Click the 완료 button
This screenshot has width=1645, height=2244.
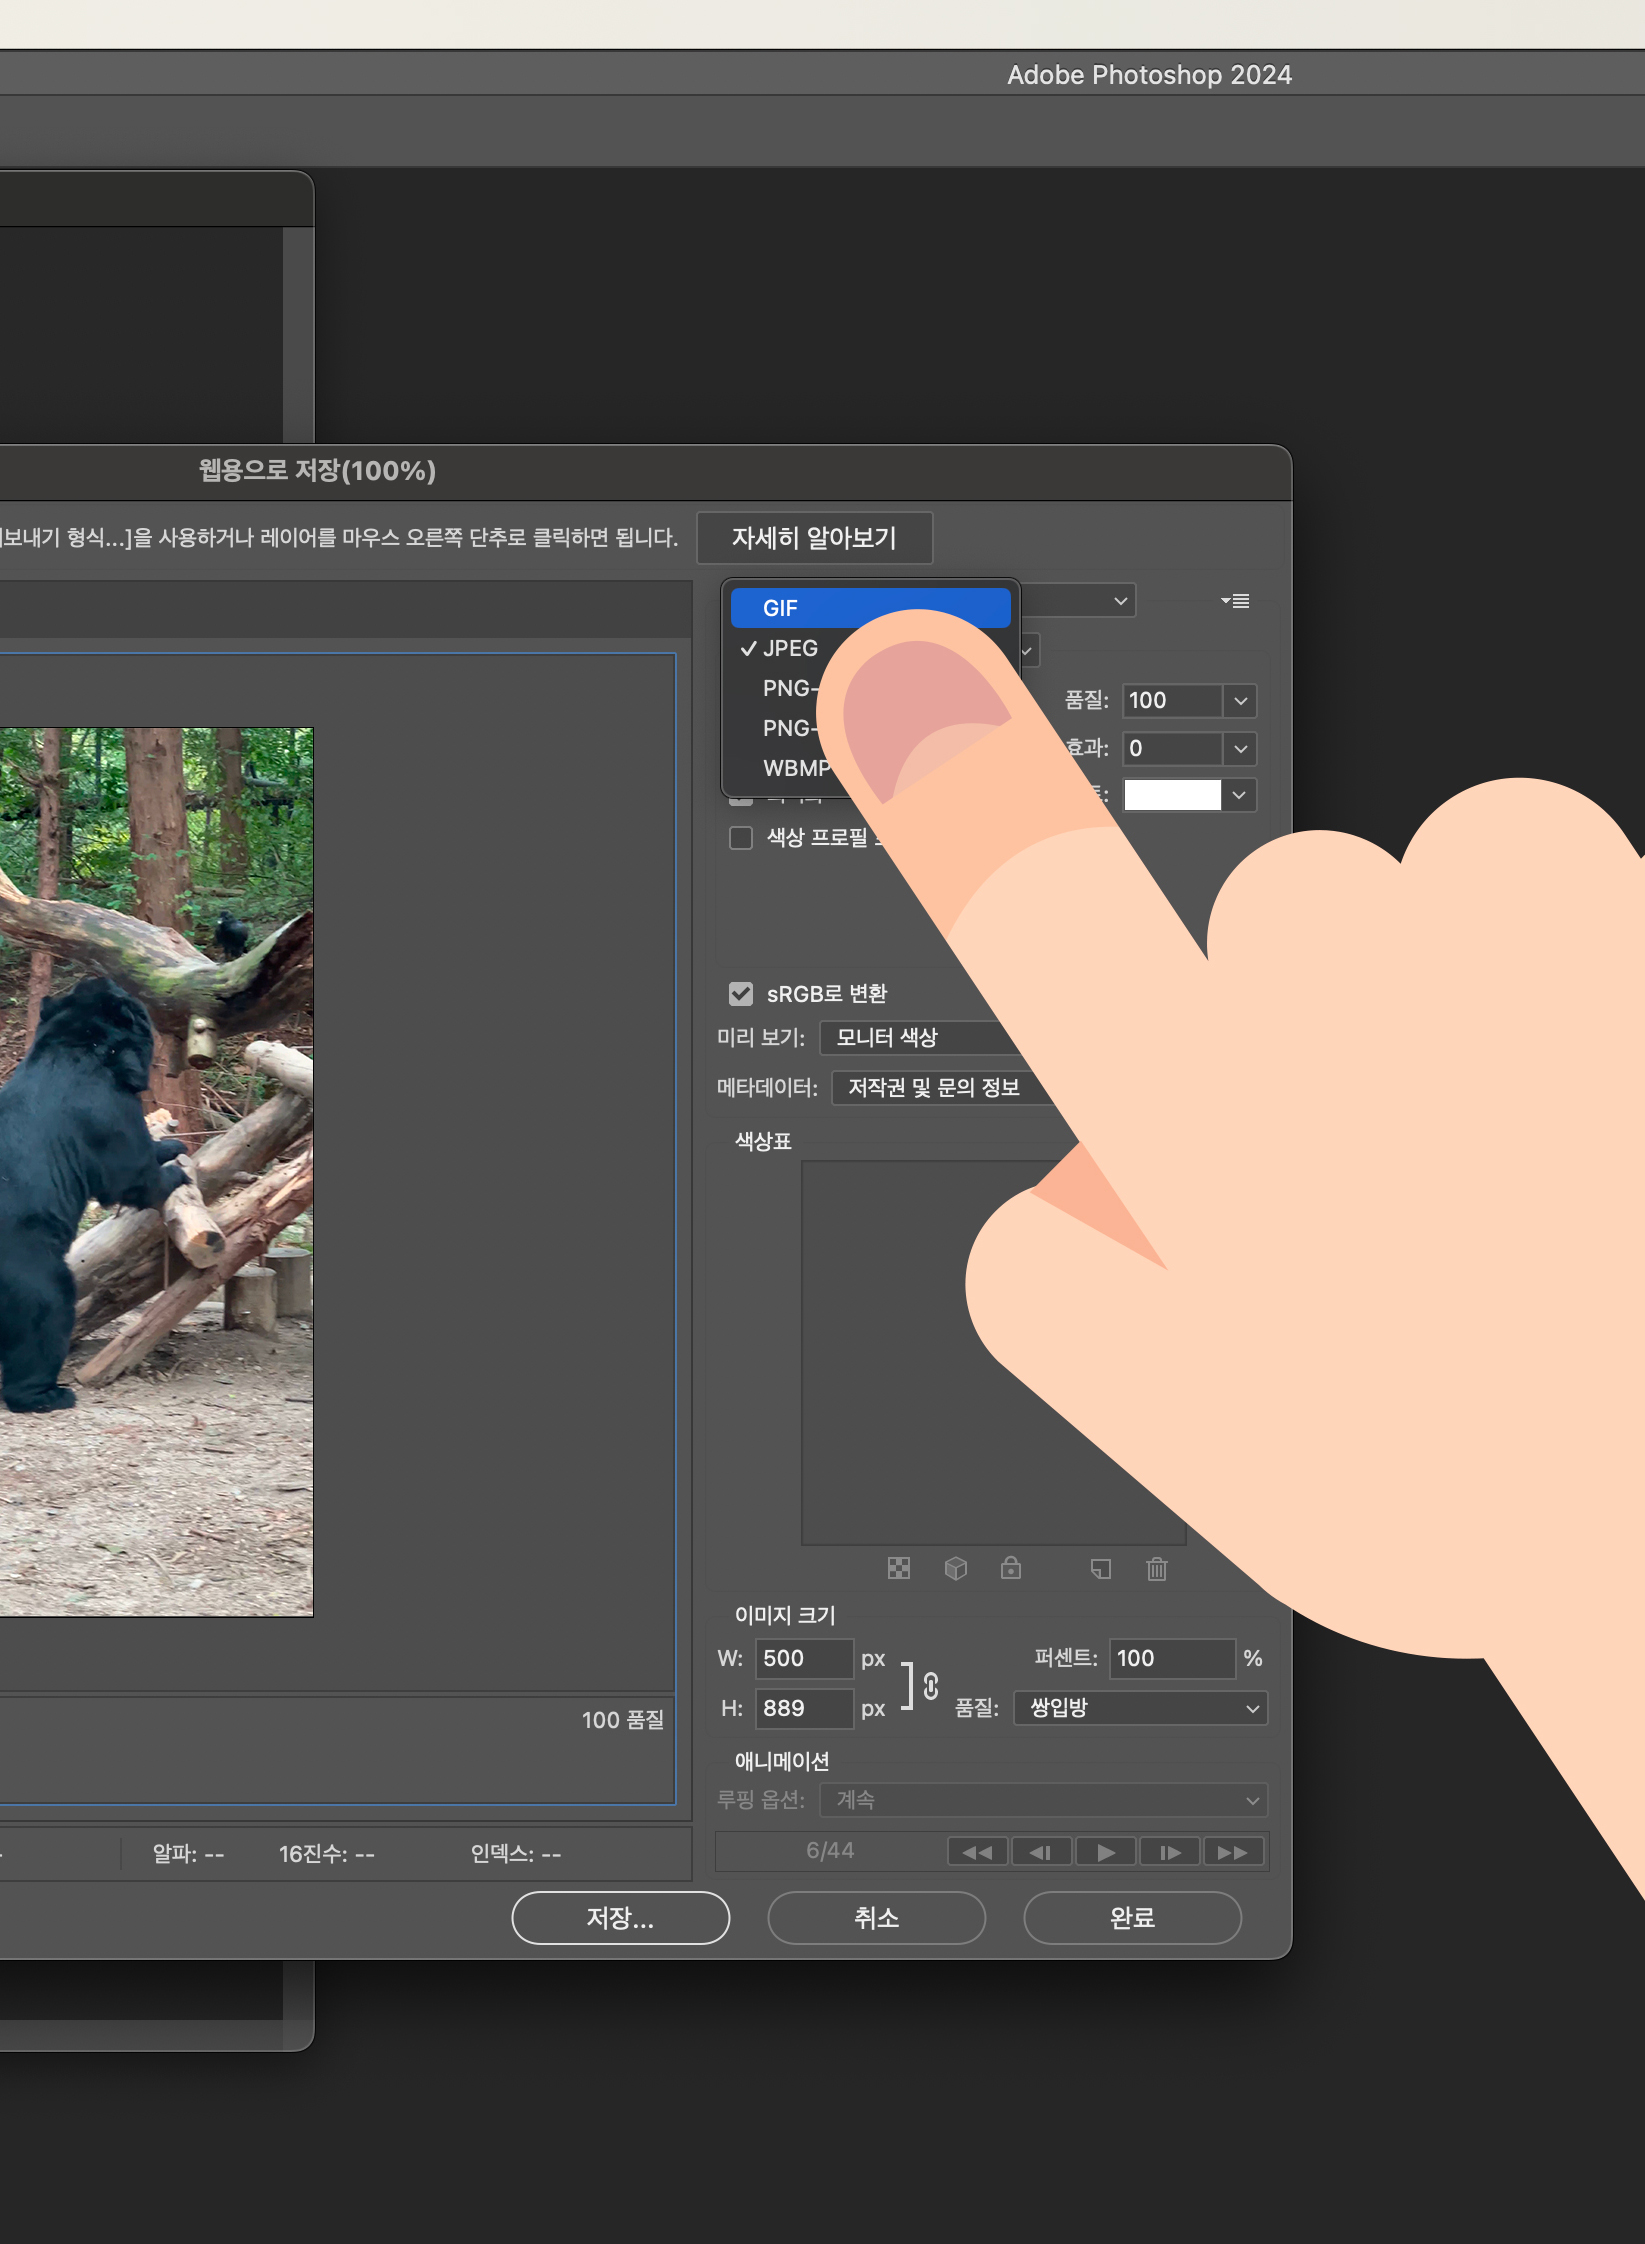[1132, 1918]
